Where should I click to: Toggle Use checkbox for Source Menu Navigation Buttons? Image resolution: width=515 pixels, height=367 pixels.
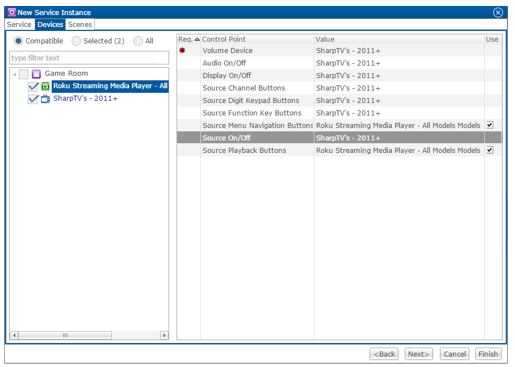489,125
